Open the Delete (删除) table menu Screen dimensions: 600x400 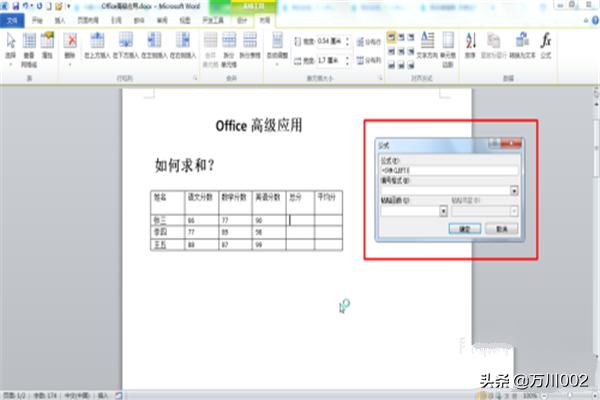click(x=70, y=49)
